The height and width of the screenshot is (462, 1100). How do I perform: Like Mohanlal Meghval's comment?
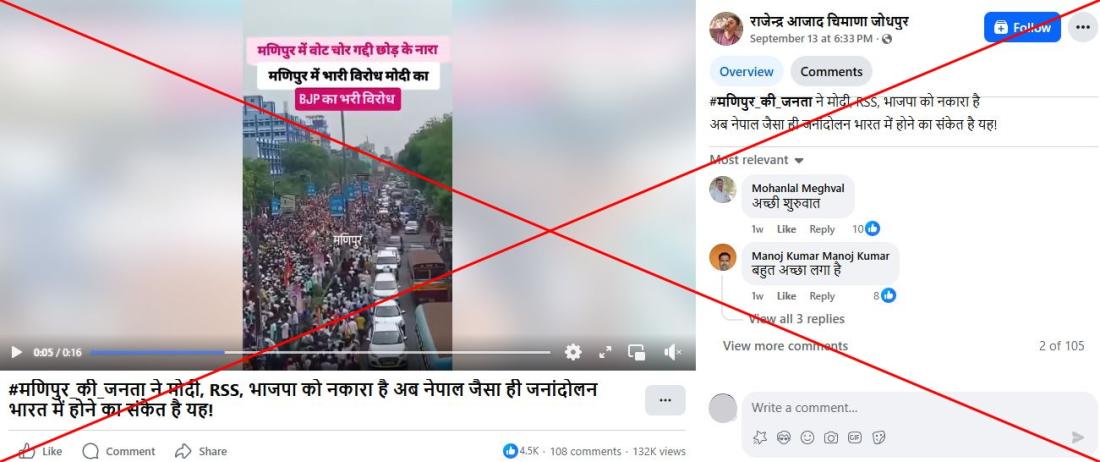point(786,229)
